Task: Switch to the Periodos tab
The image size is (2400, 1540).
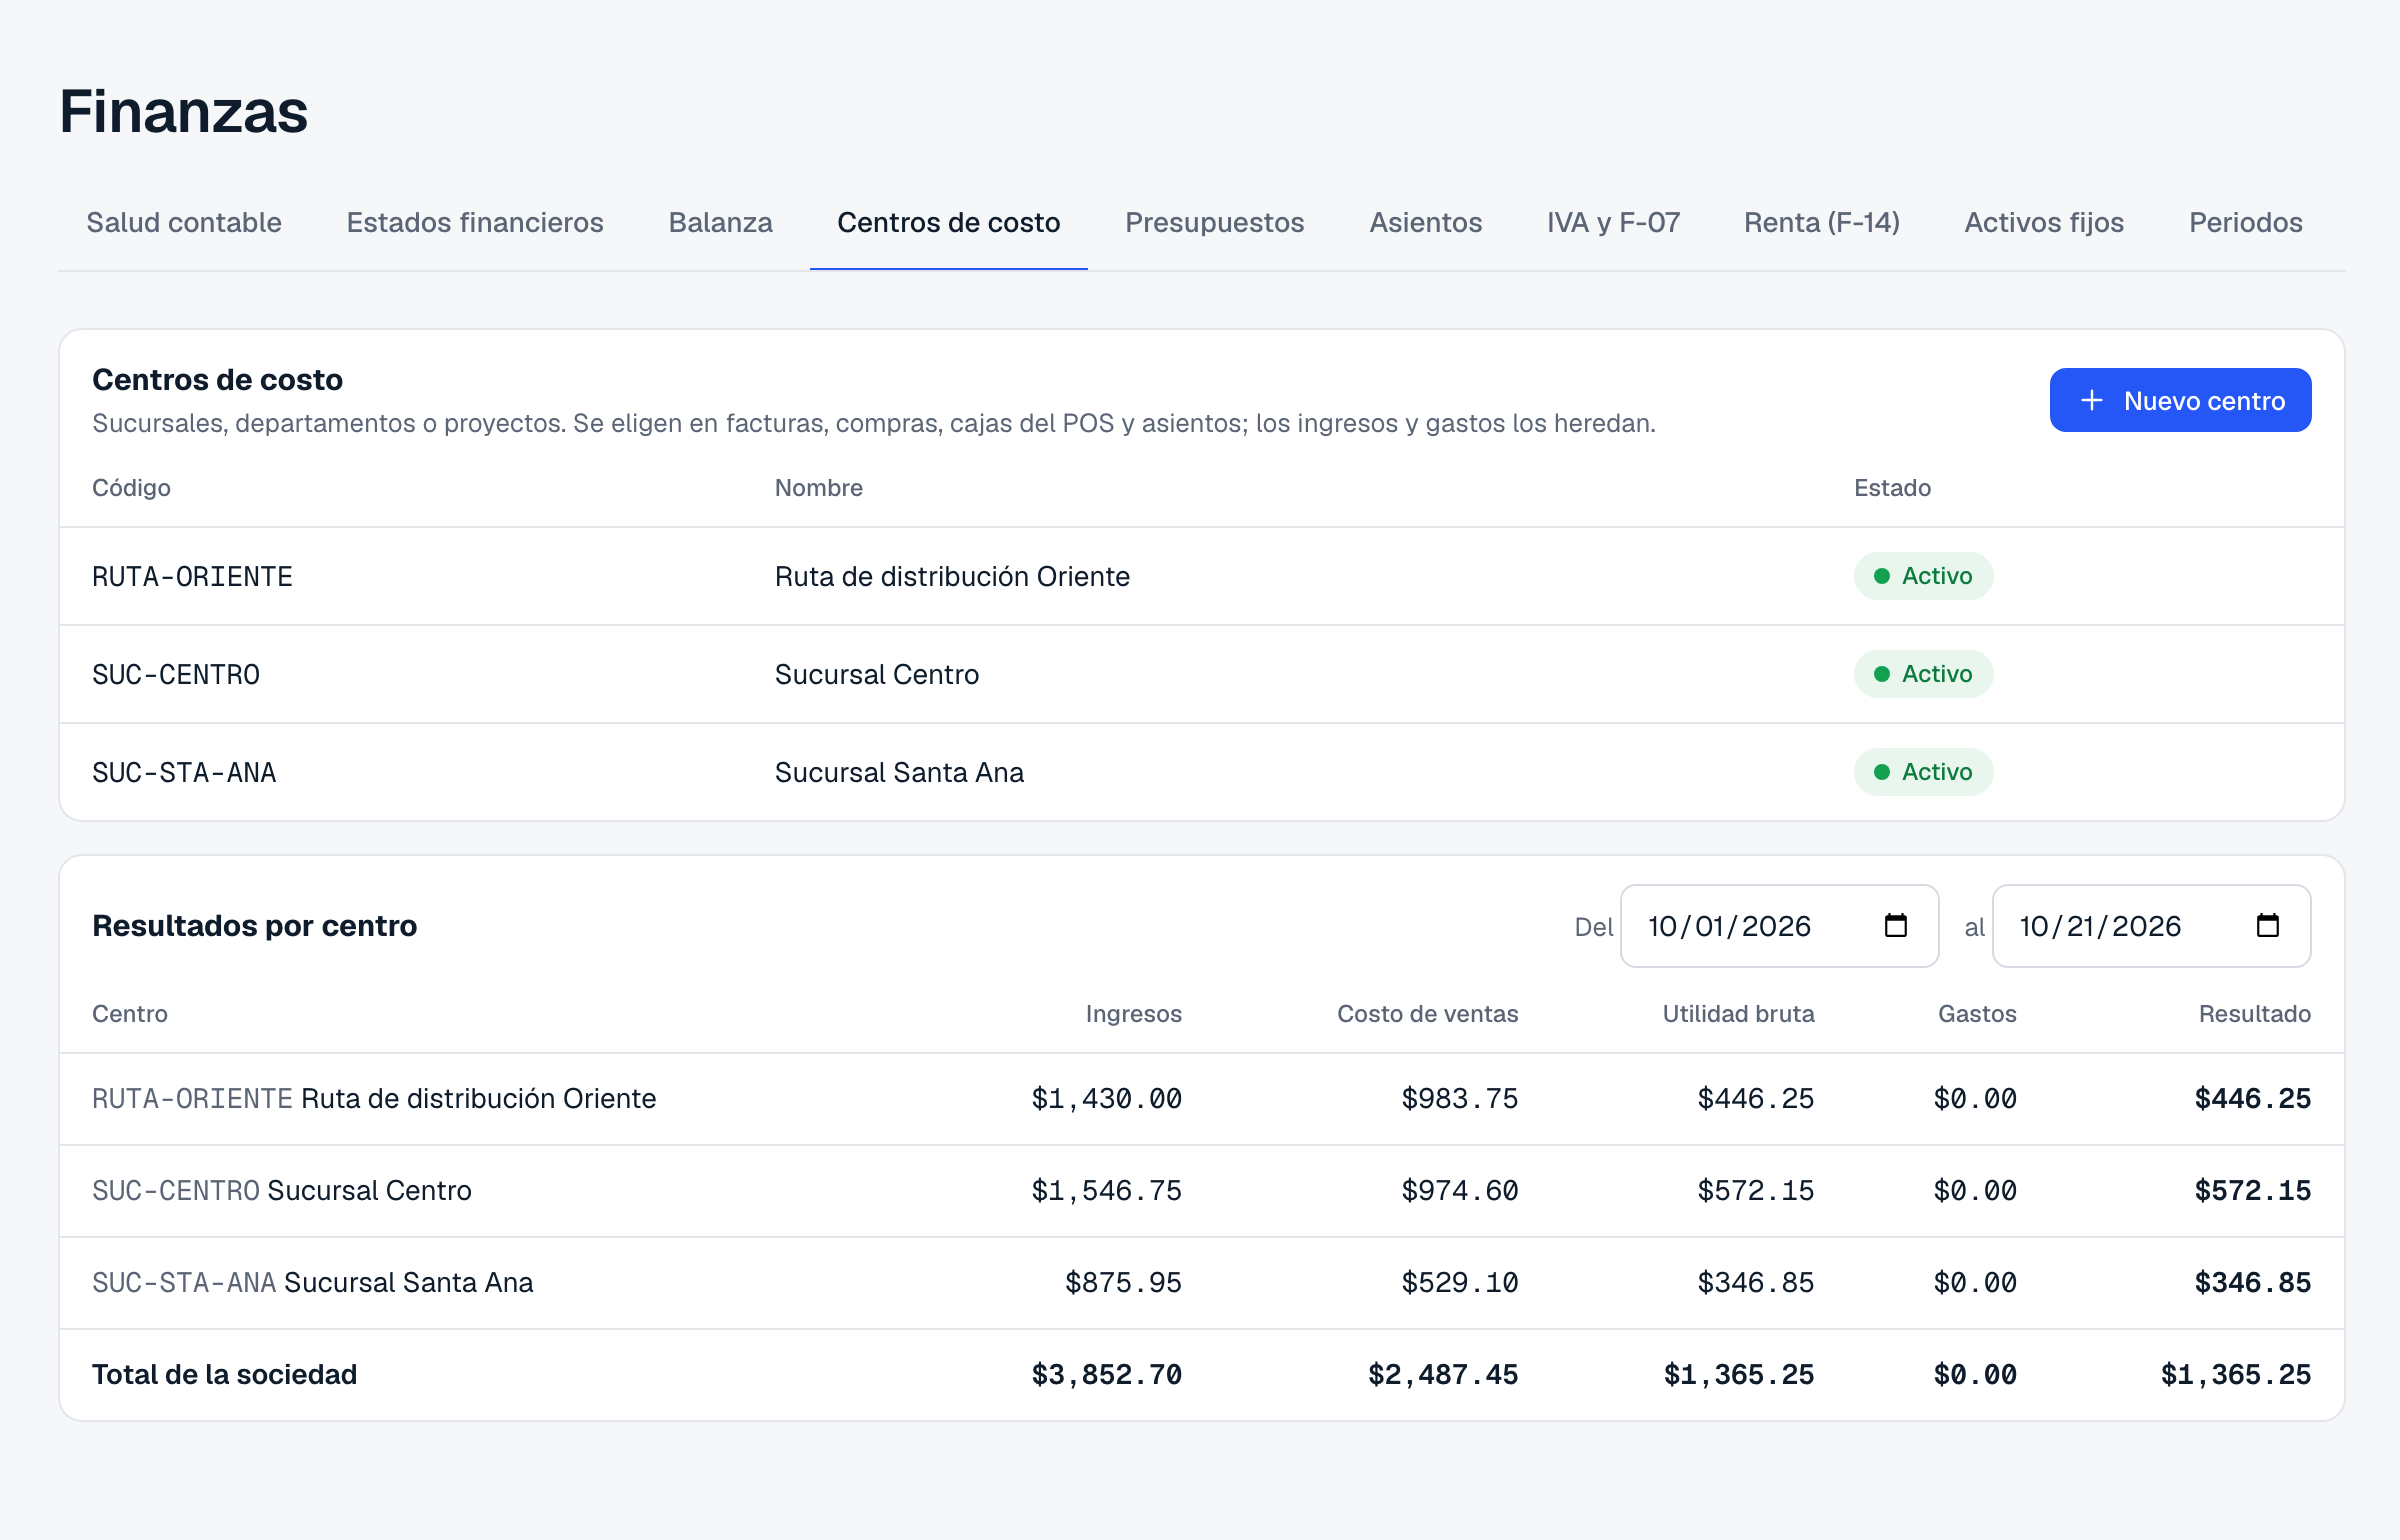Action: 2245,222
